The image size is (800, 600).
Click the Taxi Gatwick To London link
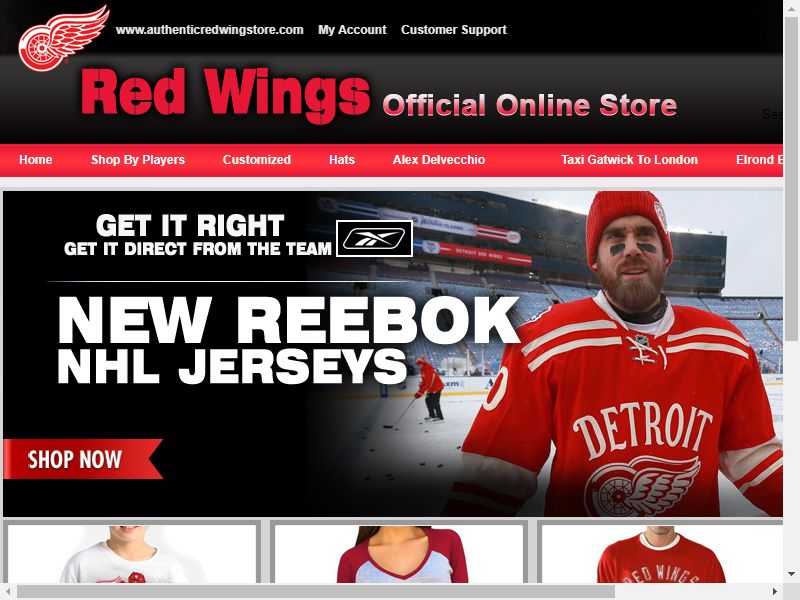tap(629, 160)
